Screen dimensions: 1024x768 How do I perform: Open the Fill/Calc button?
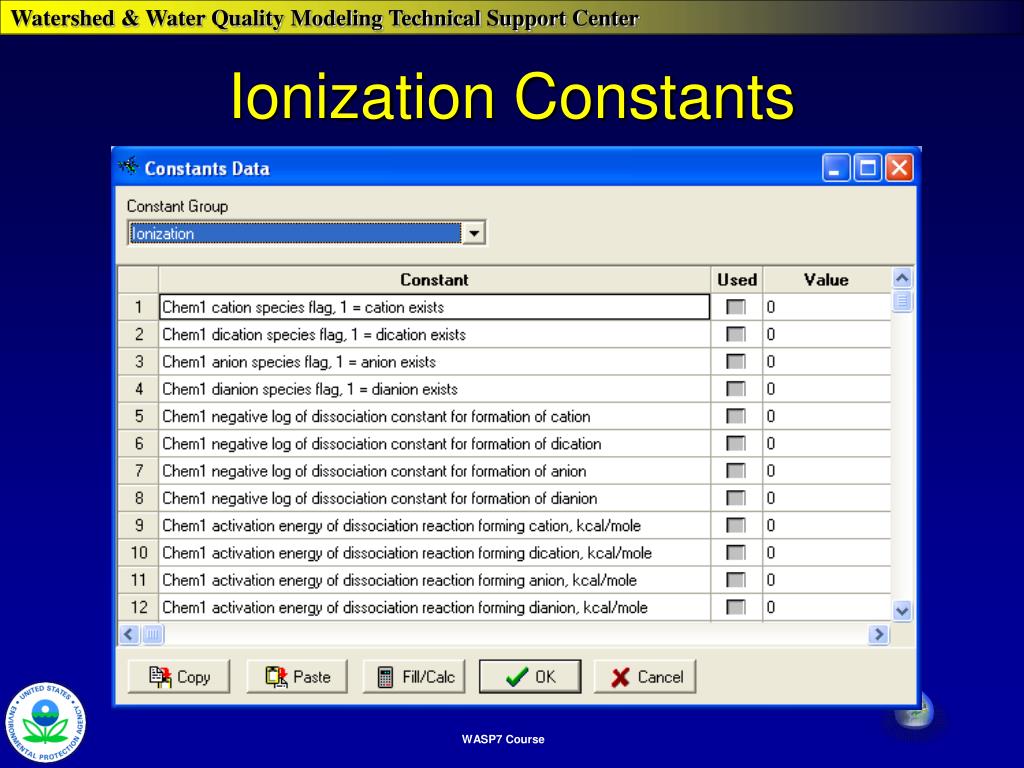click(x=415, y=677)
